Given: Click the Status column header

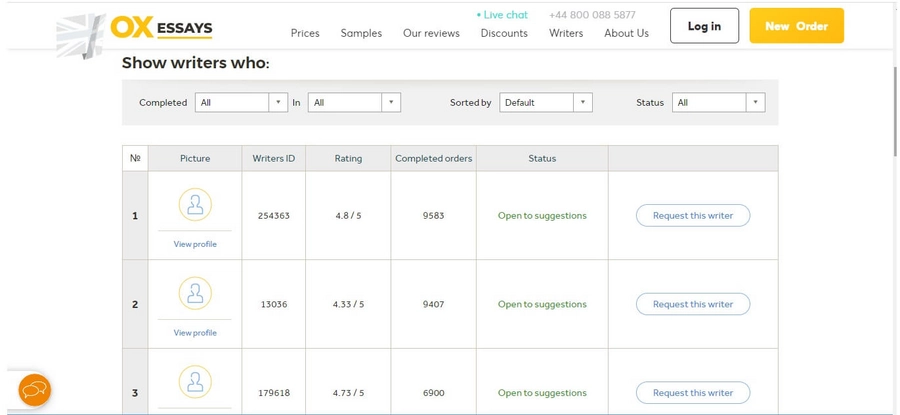Looking at the screenshot, I should (x=542, y=158).
